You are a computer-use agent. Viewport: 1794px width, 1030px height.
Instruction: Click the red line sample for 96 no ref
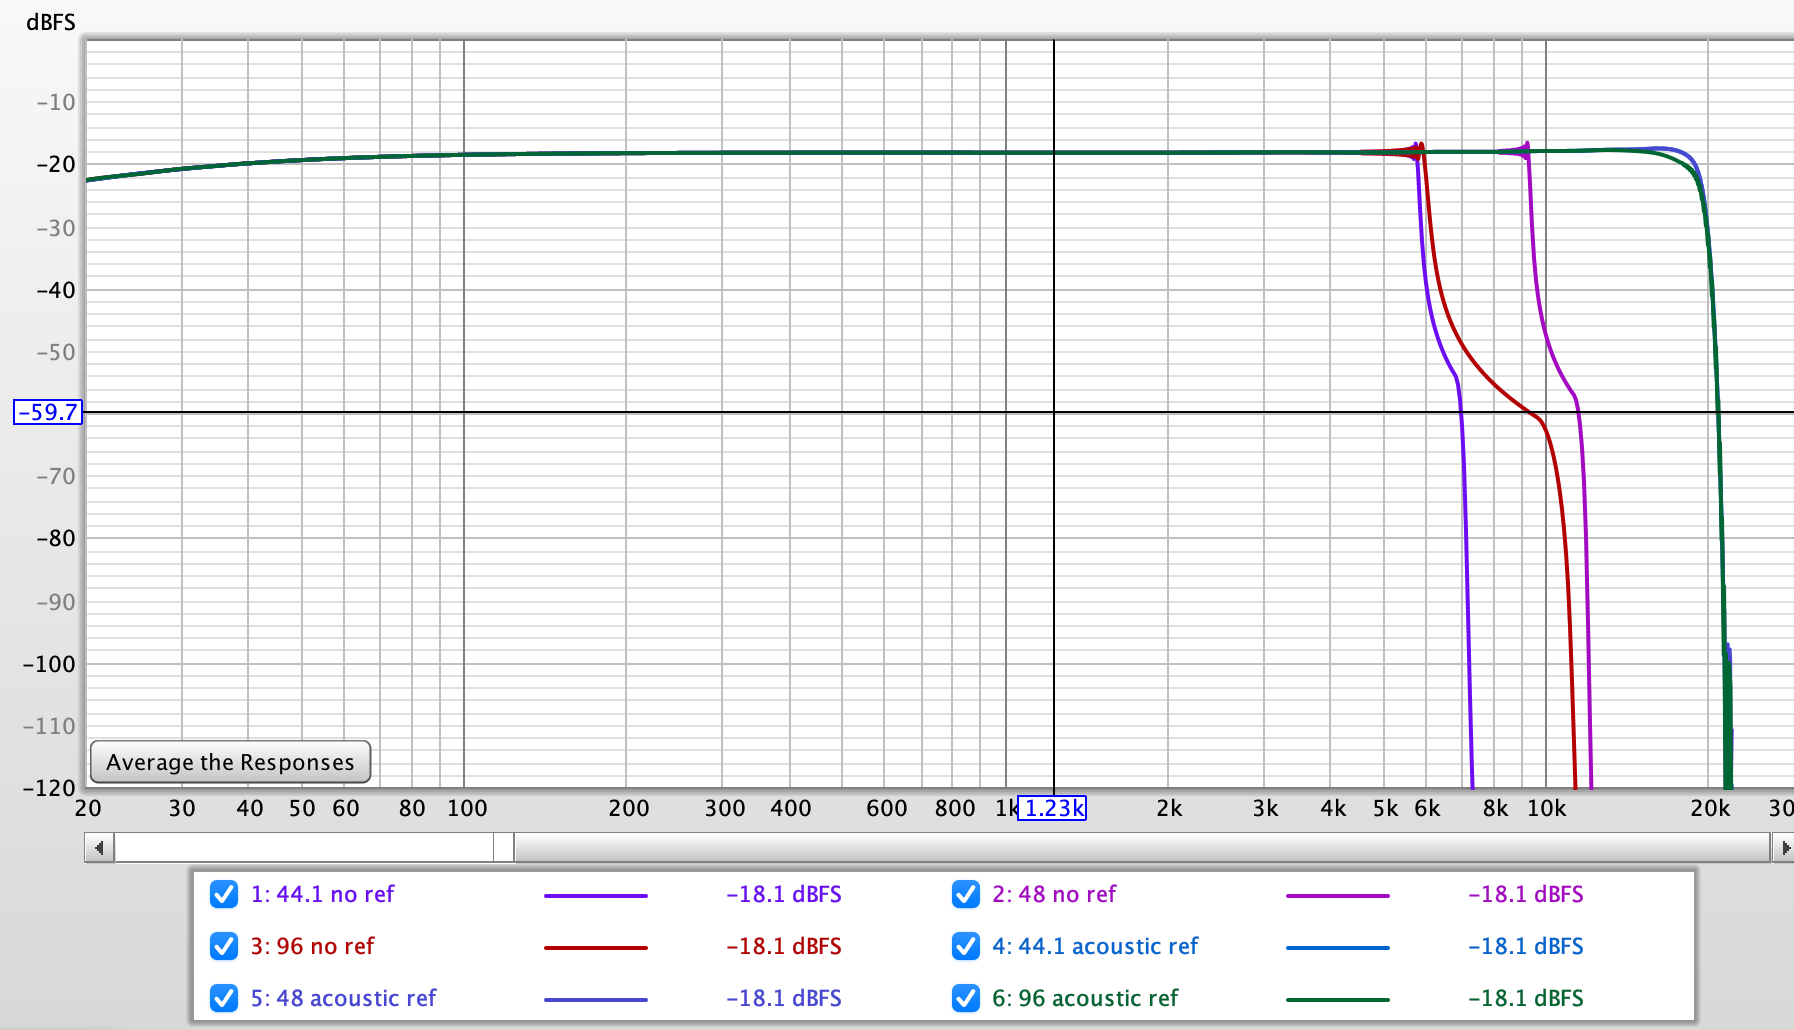tap(596, 947)
